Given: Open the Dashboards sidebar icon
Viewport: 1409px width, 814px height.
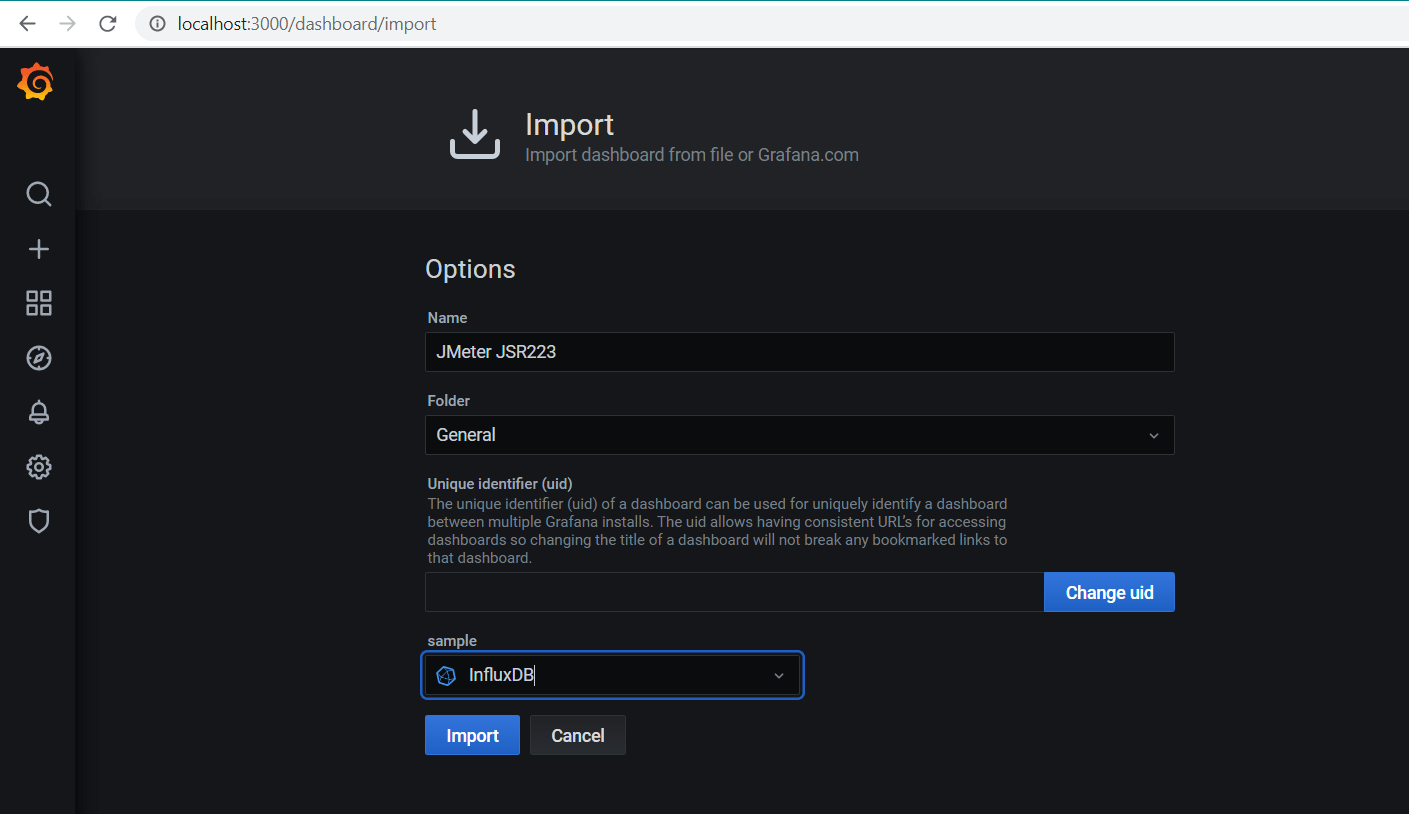Looking at the screenshot, I should pyautogui.click(x=38, y=302).
